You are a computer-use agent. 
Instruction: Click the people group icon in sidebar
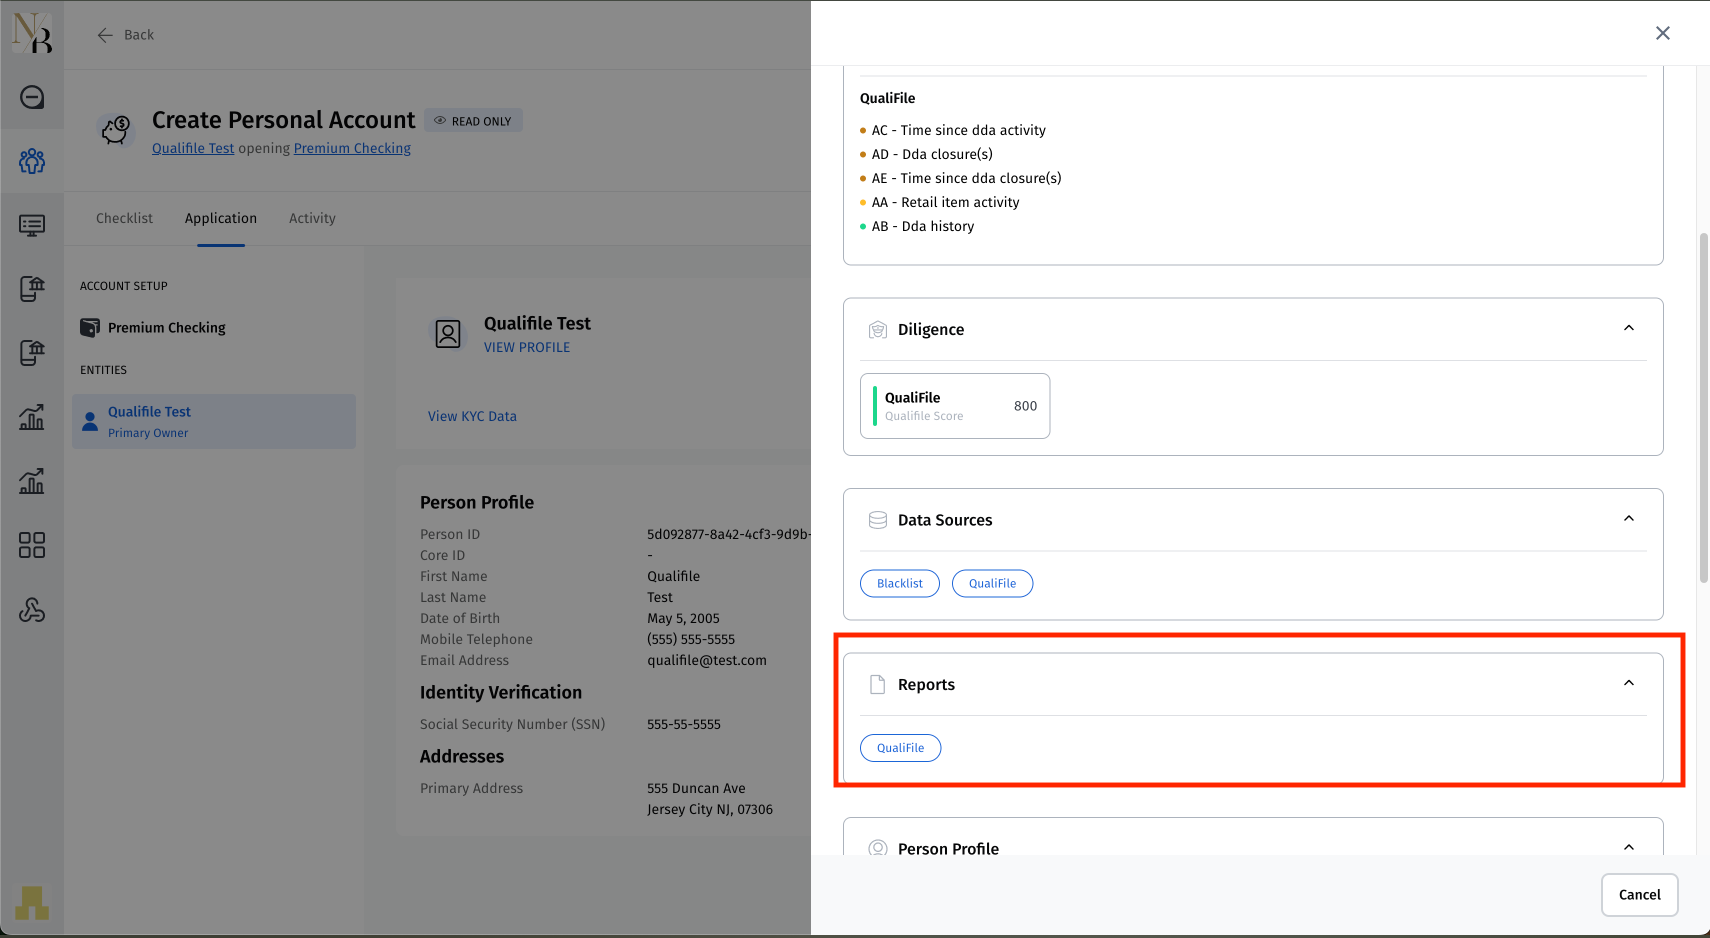(x=32, y=161)
